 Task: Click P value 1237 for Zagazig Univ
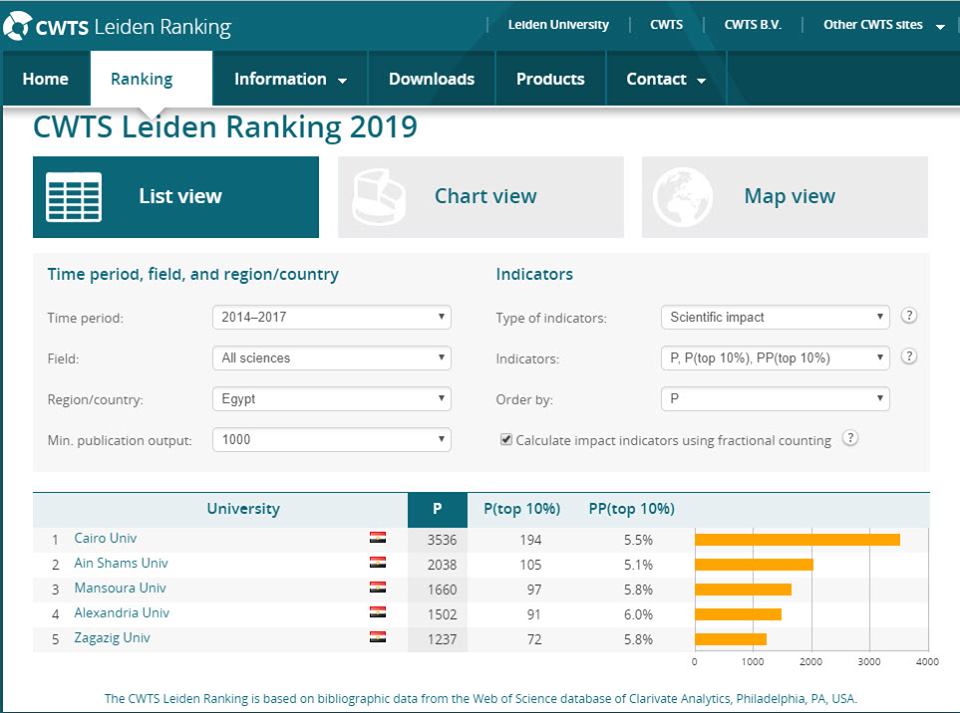442,640
